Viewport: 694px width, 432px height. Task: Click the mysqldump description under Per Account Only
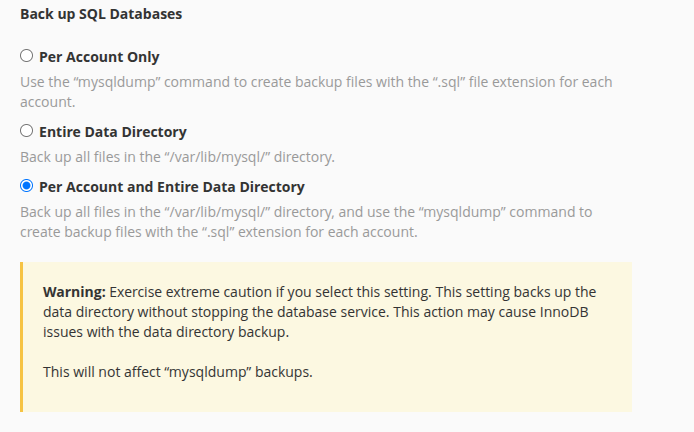click(x=316, y=92)
